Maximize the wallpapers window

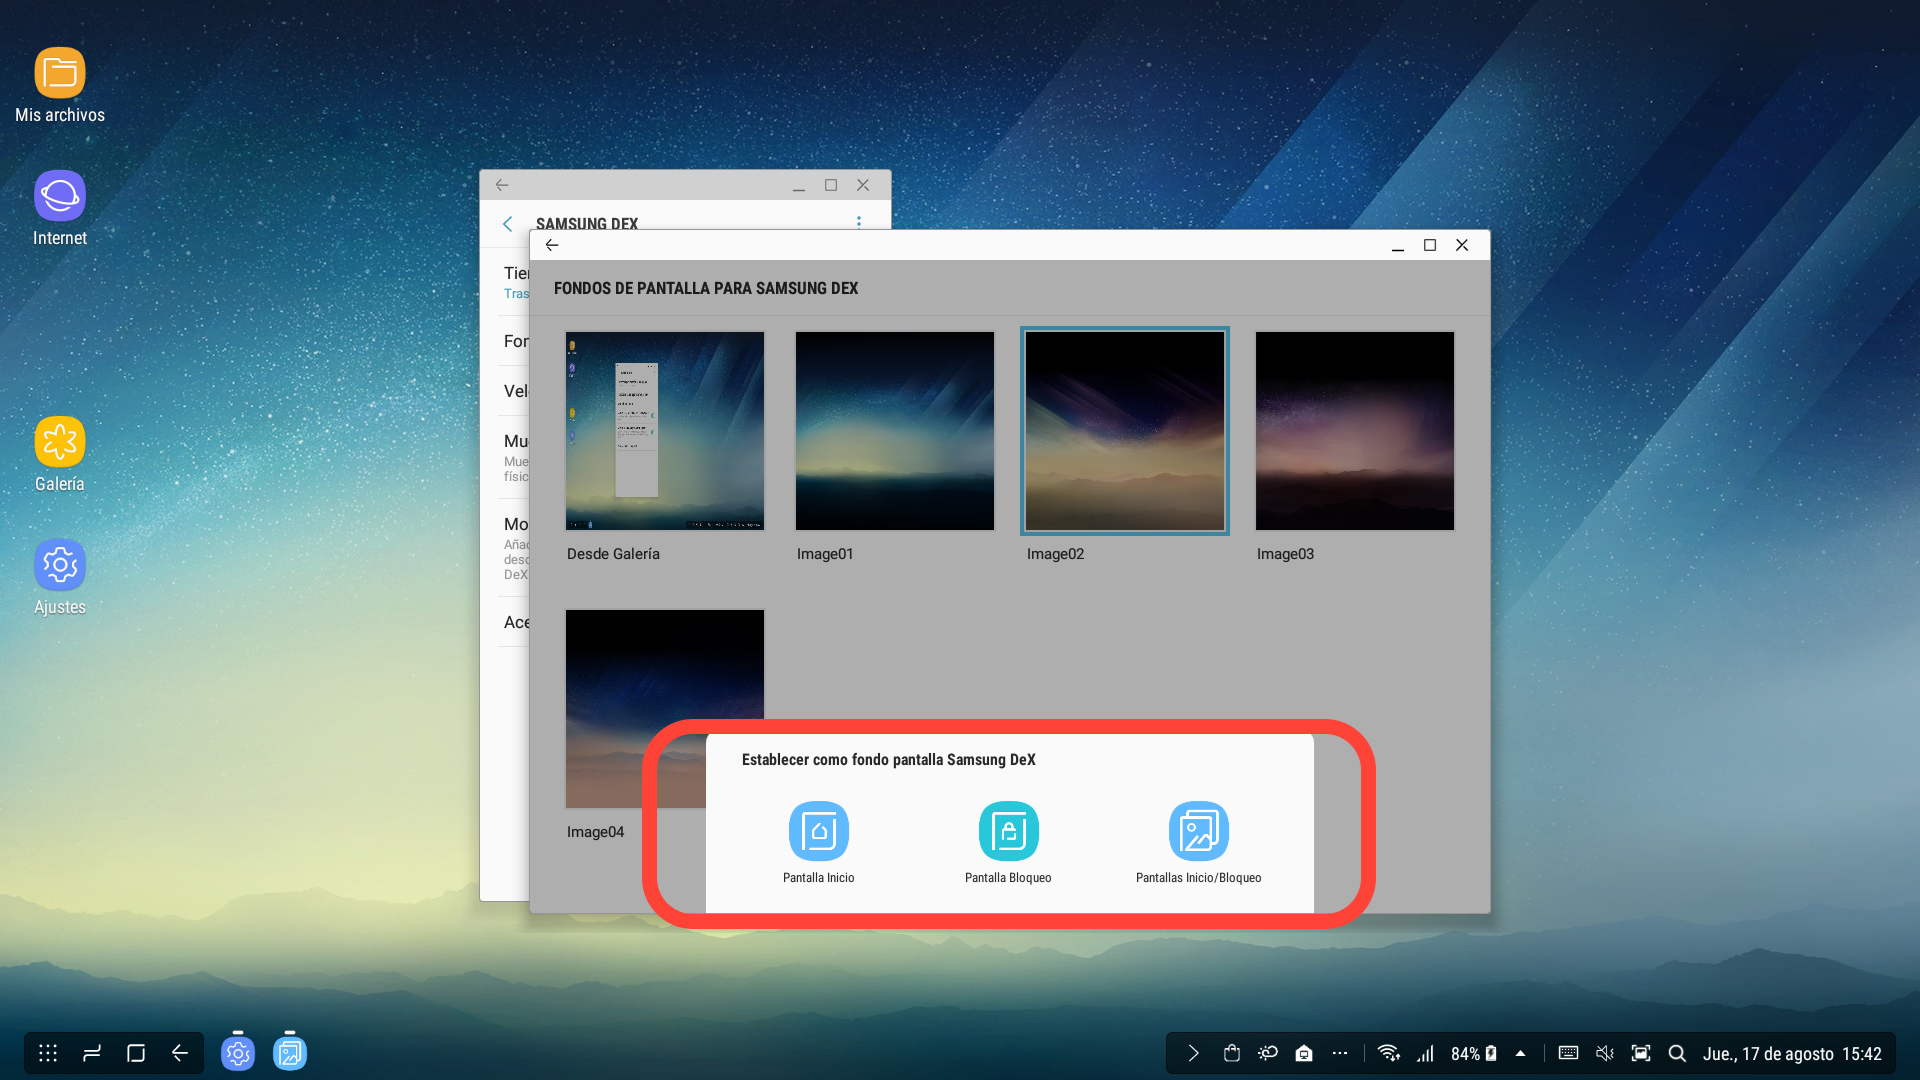tap(1430, 245)
